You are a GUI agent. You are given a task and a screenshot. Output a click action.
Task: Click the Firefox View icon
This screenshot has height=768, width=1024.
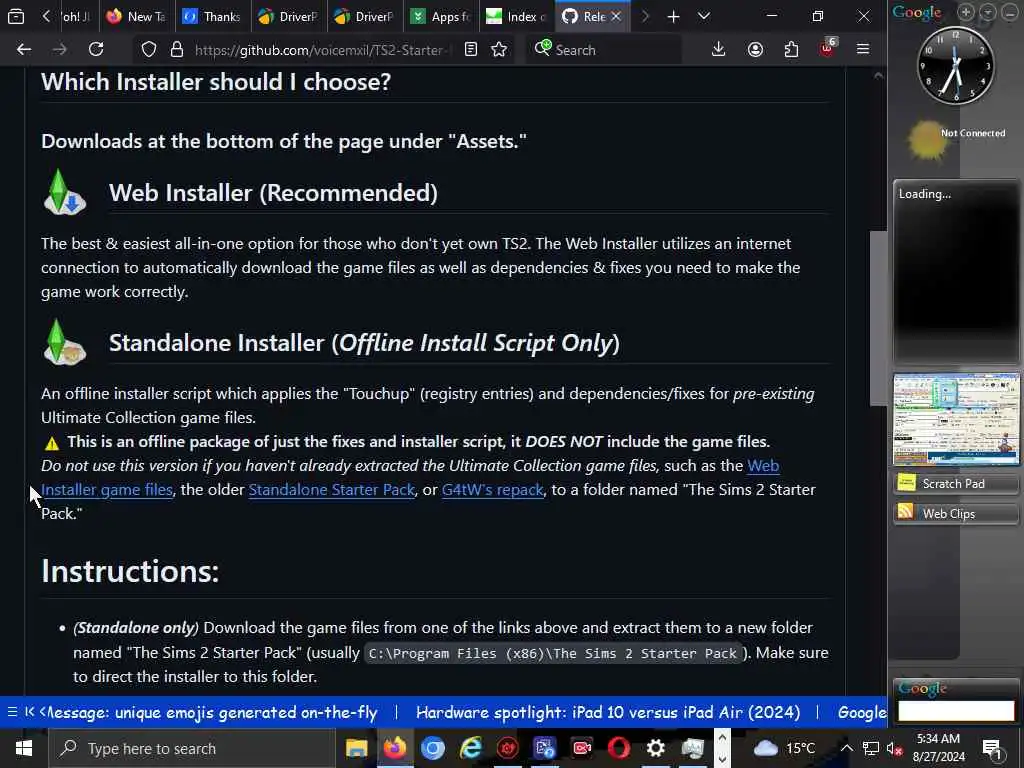click(x=16, y=16)
